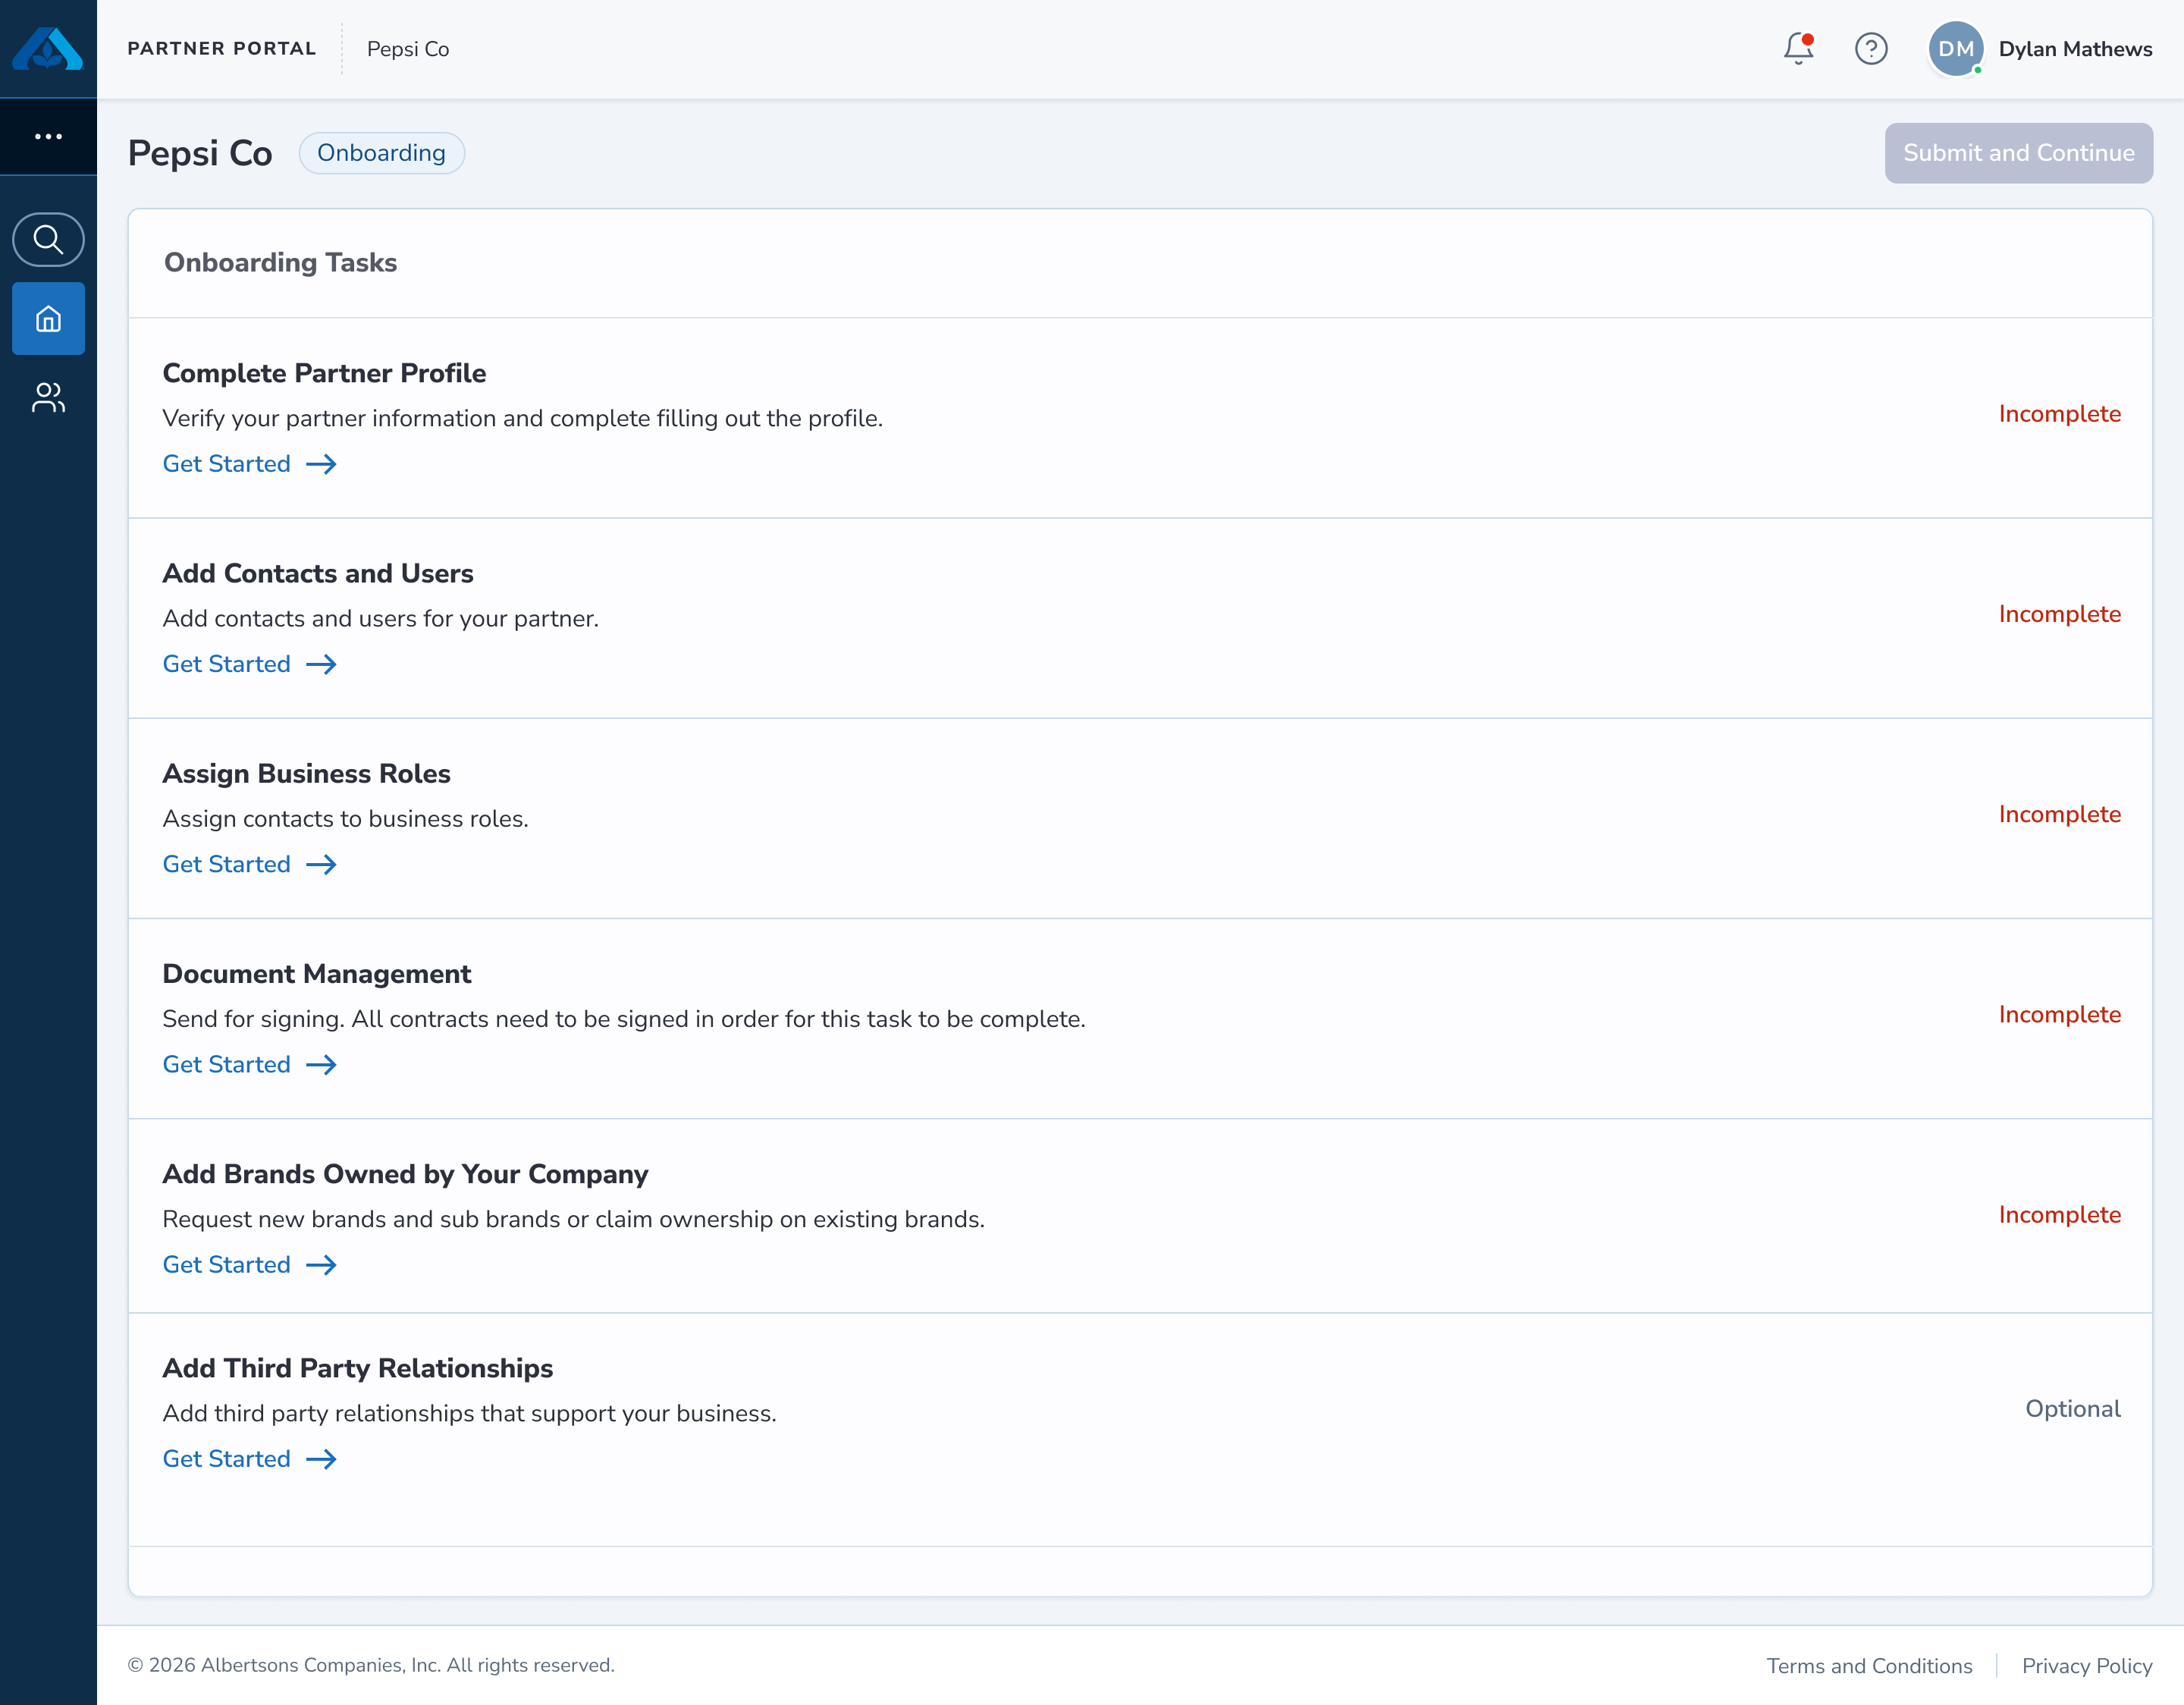2184x1705 pixels.
Task: Open the notifications bell
Action: coord(1798,48)
